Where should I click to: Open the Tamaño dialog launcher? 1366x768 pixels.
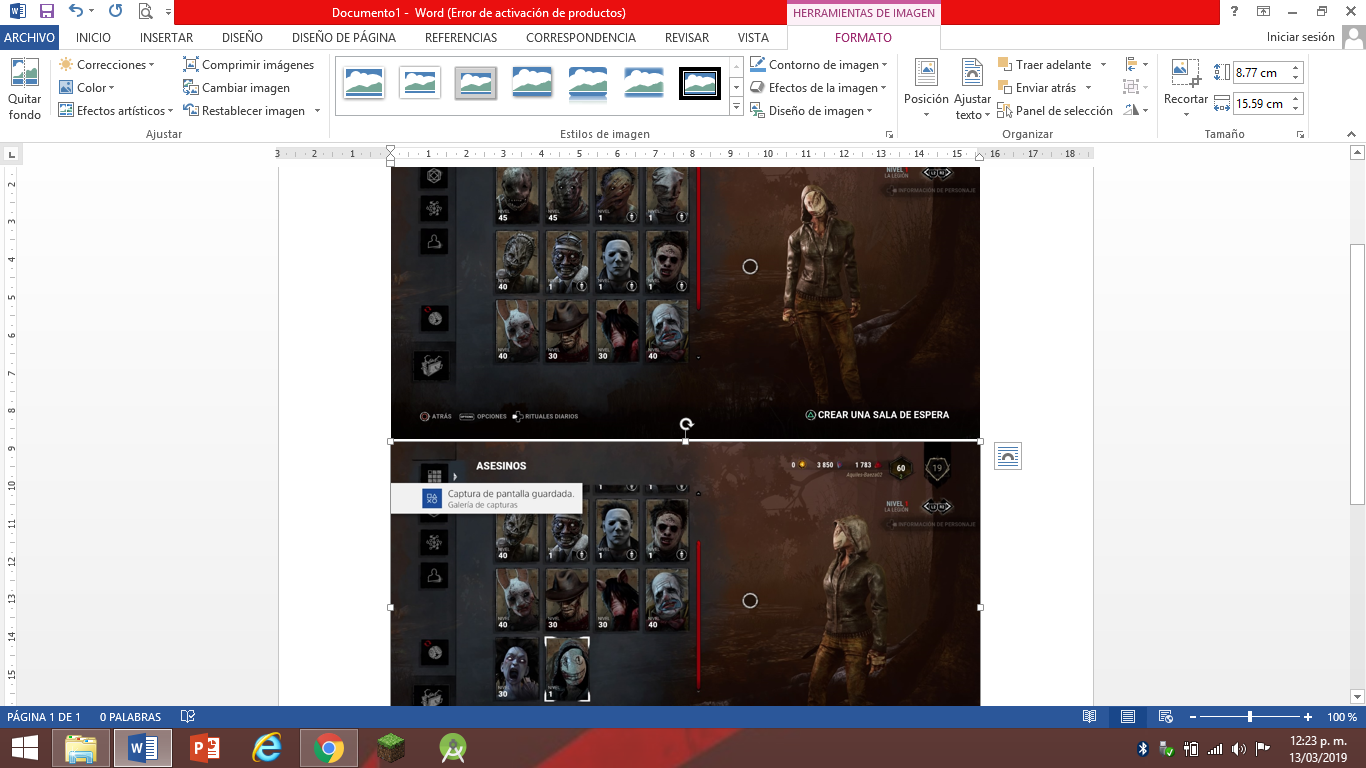[x=1300, y=134]
